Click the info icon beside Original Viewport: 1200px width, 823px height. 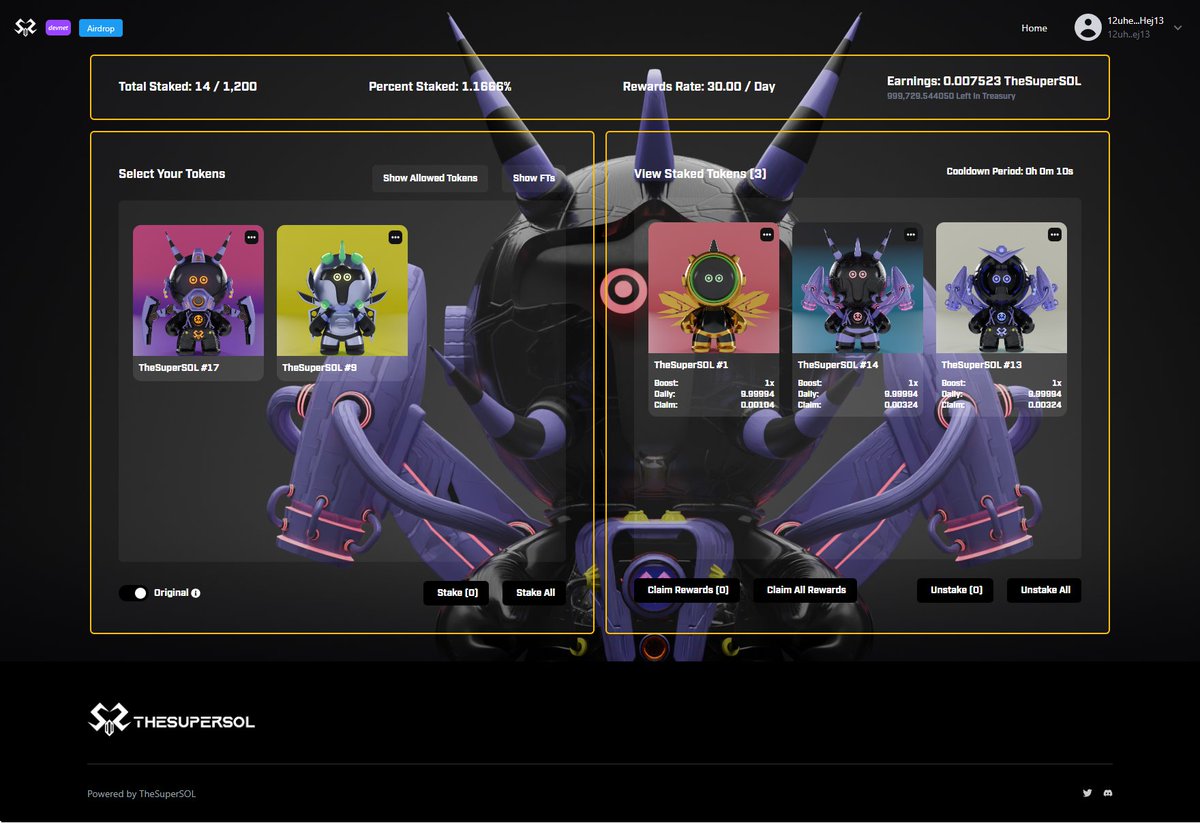pos(196,593)
